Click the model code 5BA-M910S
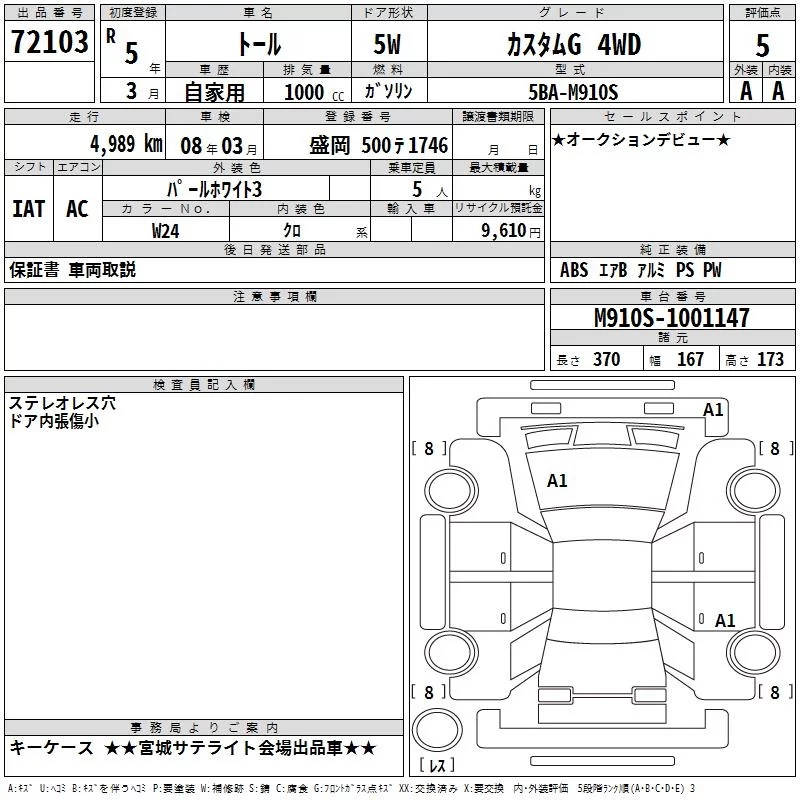The height and width of the screenshot is (800, 800). point(573,92)
